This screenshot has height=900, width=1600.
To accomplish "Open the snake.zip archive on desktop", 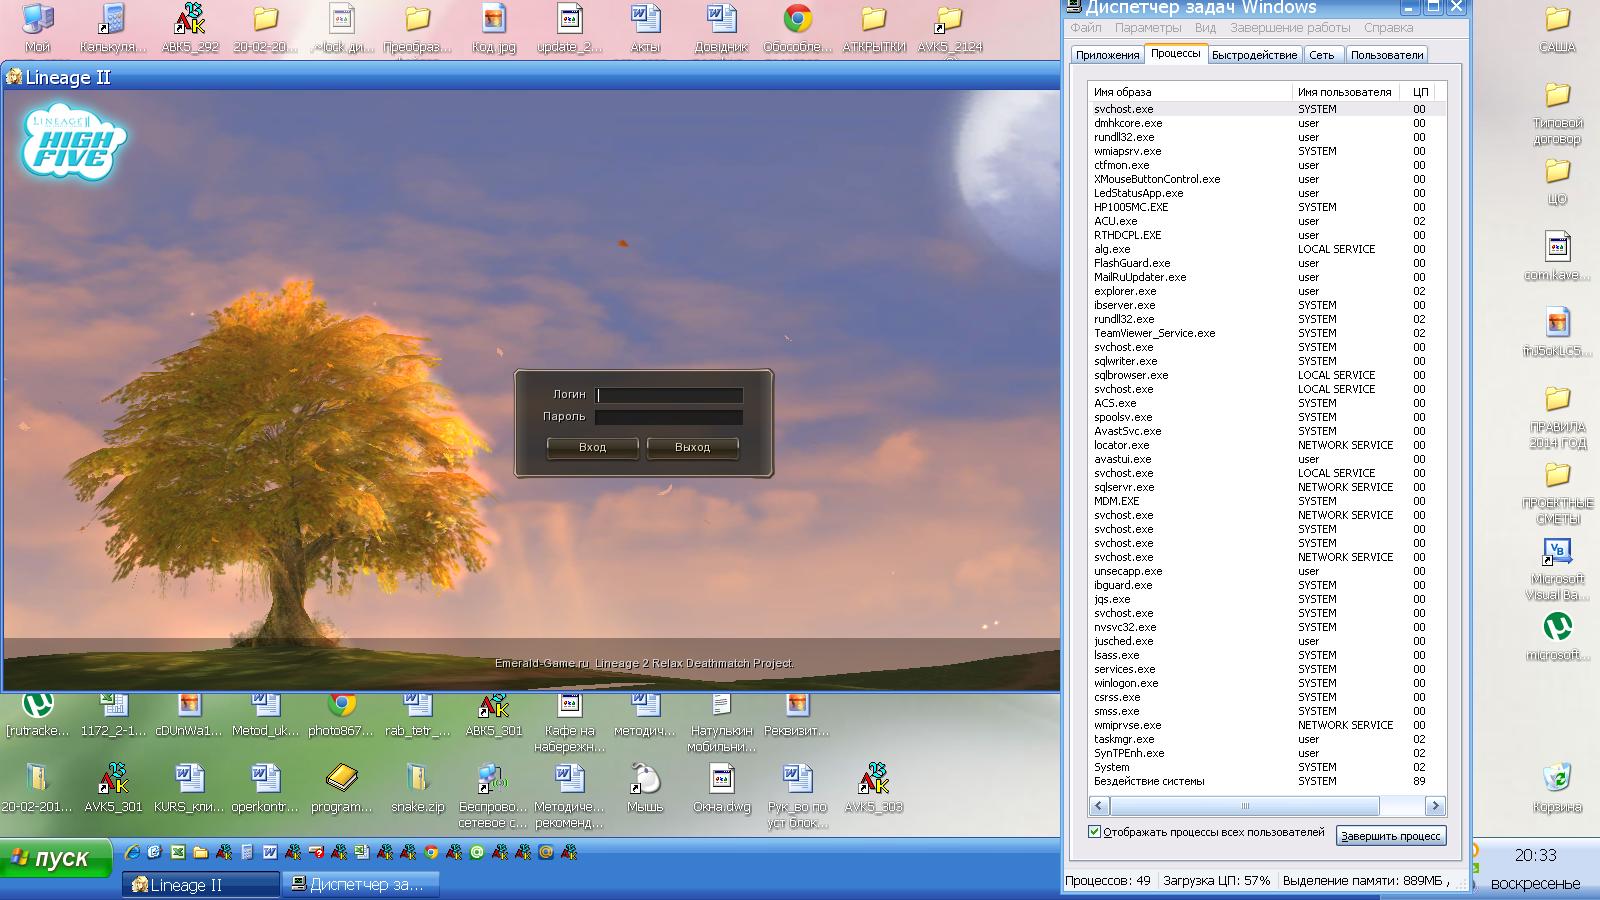I will click(x=418, y=787).
